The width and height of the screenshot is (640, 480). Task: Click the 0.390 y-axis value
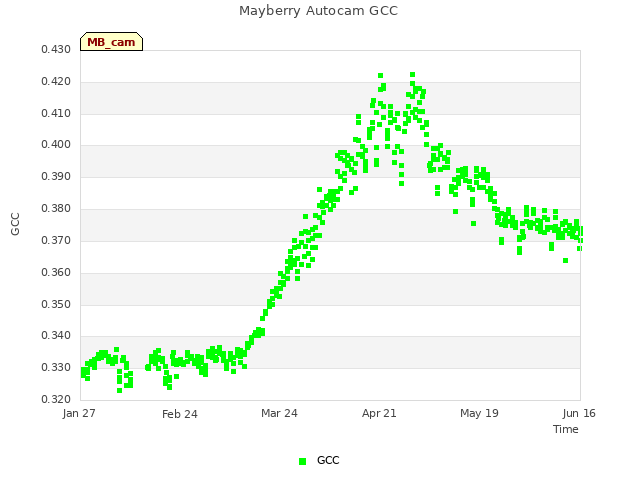tap(56, 176)
